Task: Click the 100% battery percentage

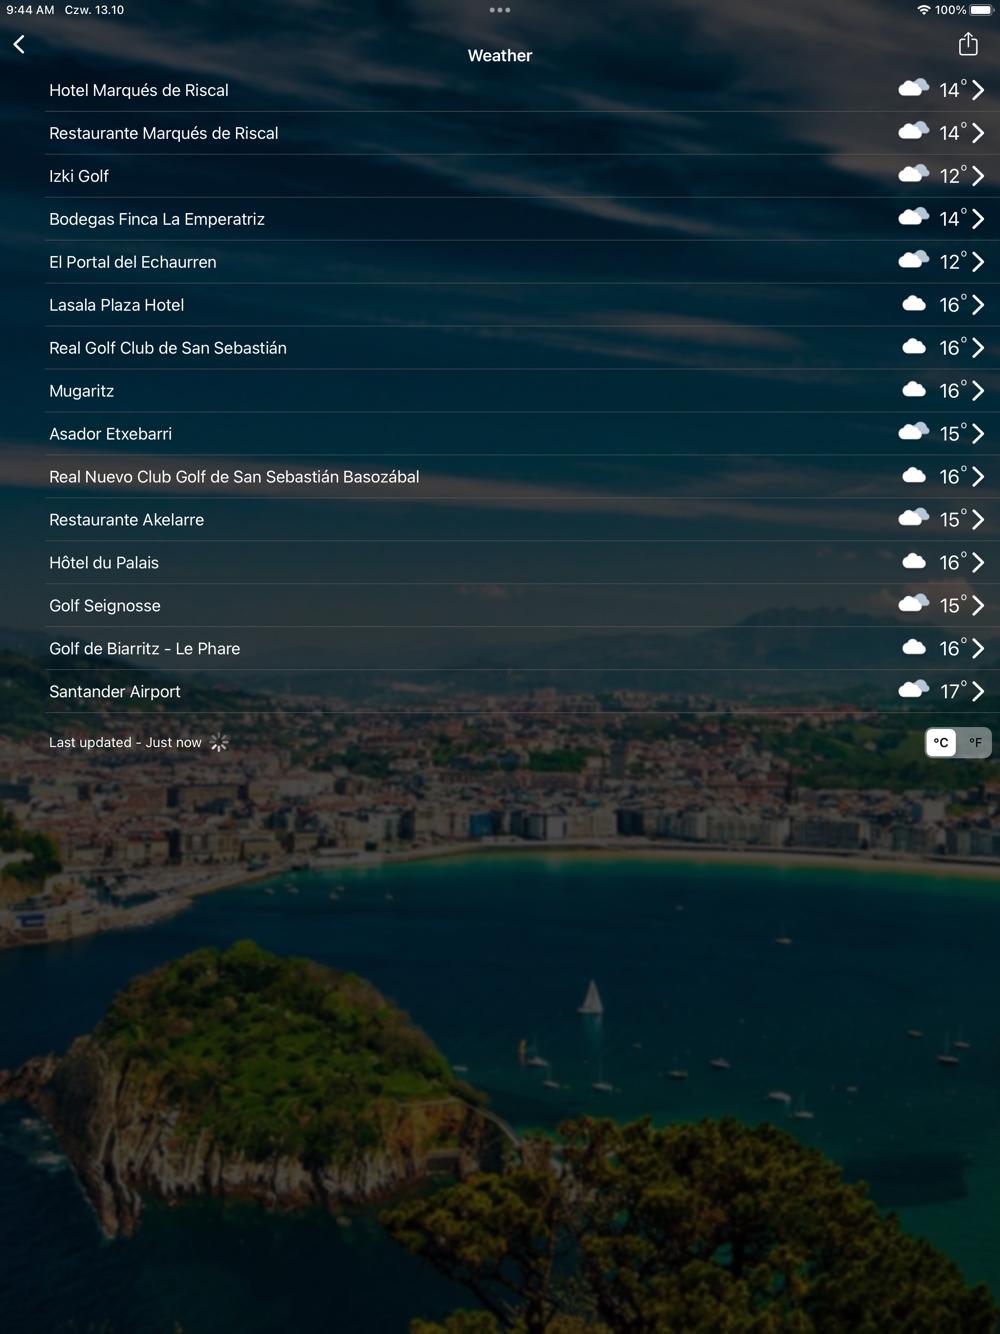Action: 950,10
